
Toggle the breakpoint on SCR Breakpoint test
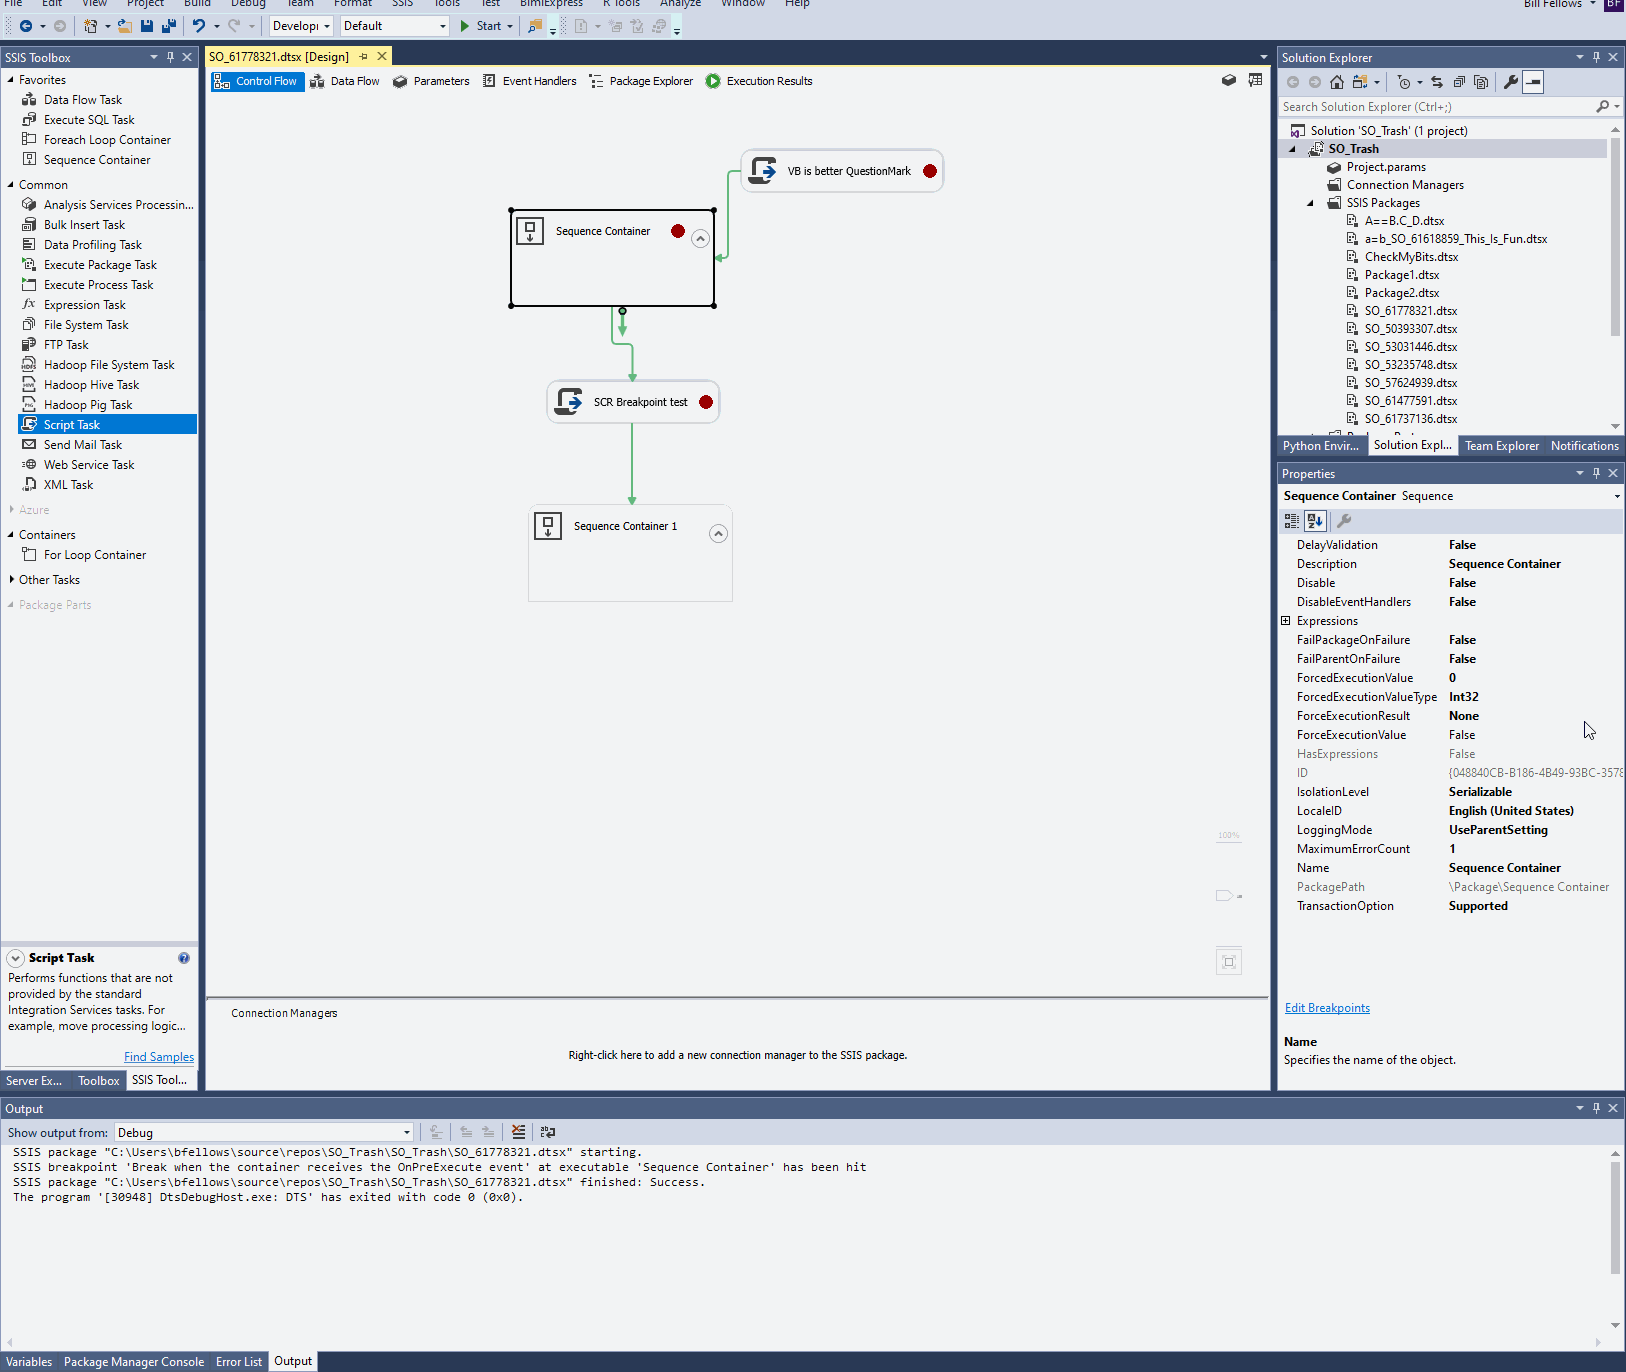pyautogui.click(x=705, y=401)
